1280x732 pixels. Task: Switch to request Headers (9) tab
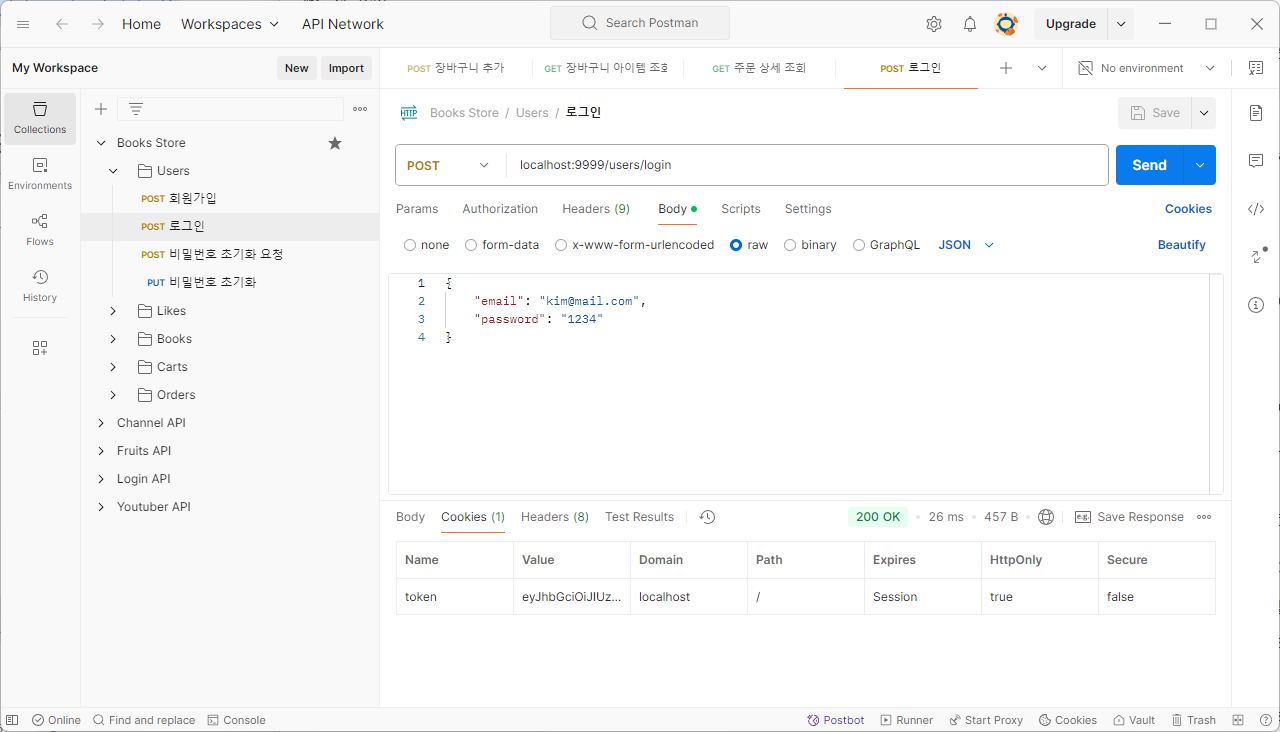(596, 209)
